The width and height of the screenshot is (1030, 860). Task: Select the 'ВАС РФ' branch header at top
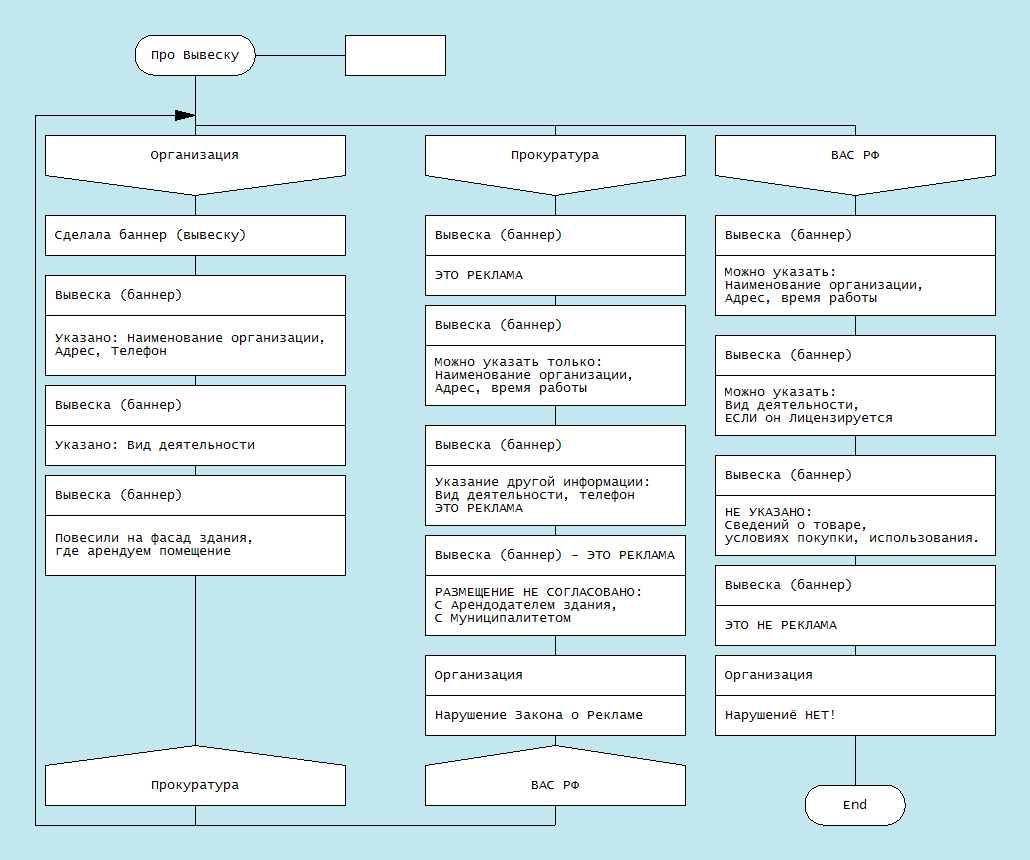tap(855, 157)
